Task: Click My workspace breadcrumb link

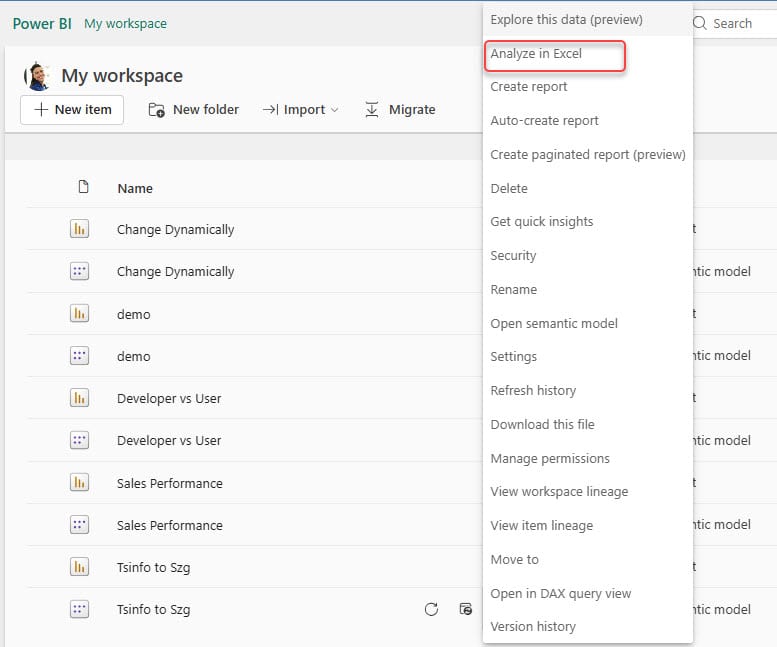Action: point(125,23)
